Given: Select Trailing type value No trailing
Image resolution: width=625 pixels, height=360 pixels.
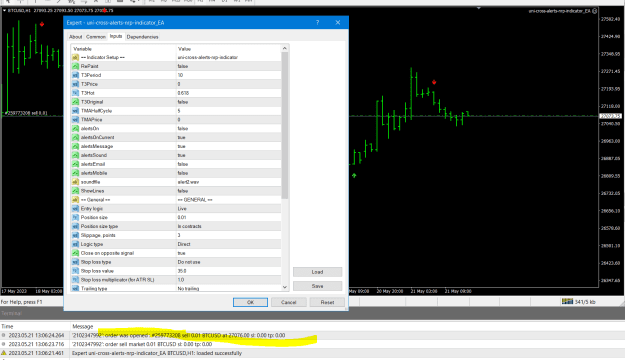Looking at the screenshot, I should click(x=188, y=288).
